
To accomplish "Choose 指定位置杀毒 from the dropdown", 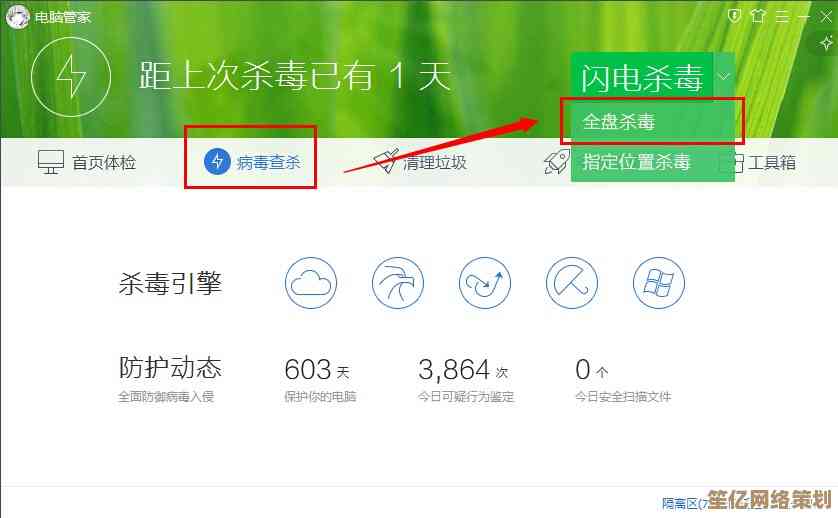I will [637, 161].
